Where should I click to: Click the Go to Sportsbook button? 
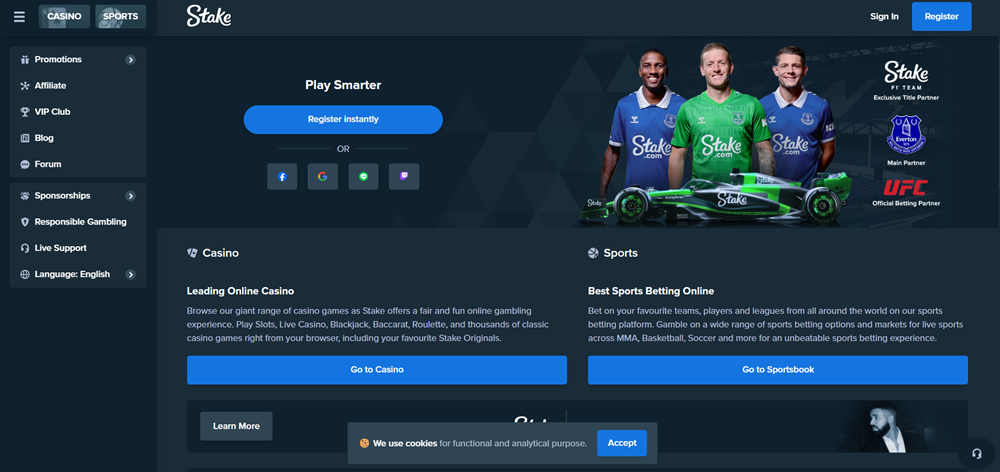tap(778, 370)
